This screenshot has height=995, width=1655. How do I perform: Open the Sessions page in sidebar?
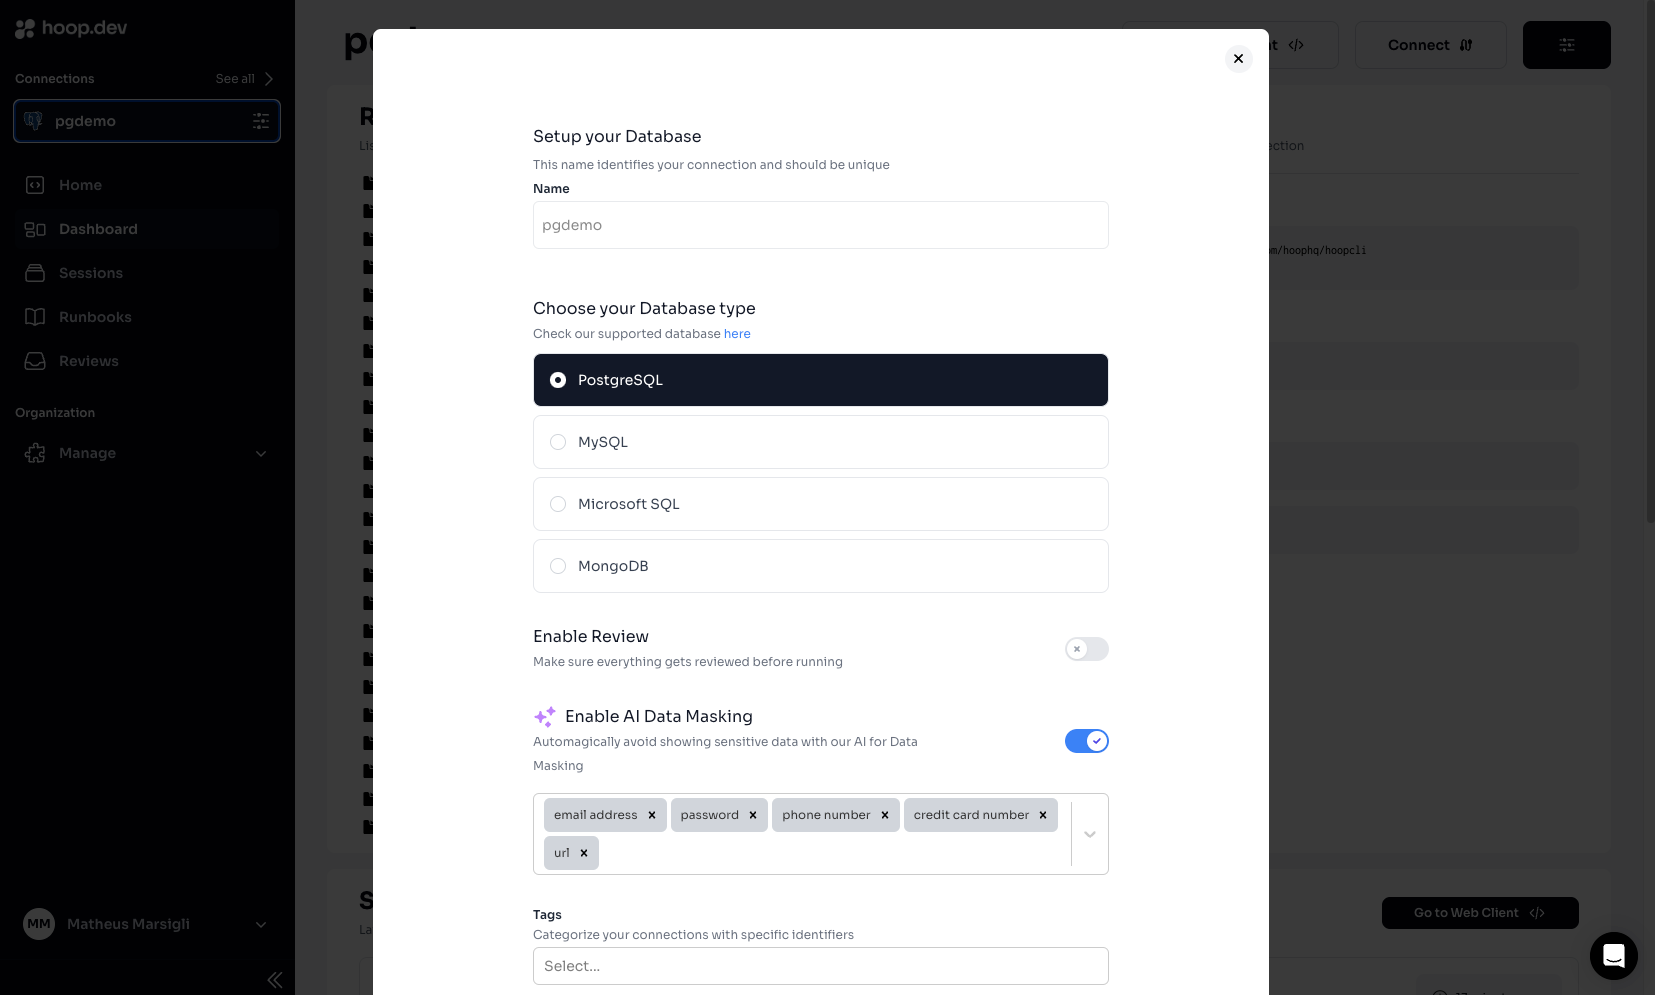click(90, 273)
